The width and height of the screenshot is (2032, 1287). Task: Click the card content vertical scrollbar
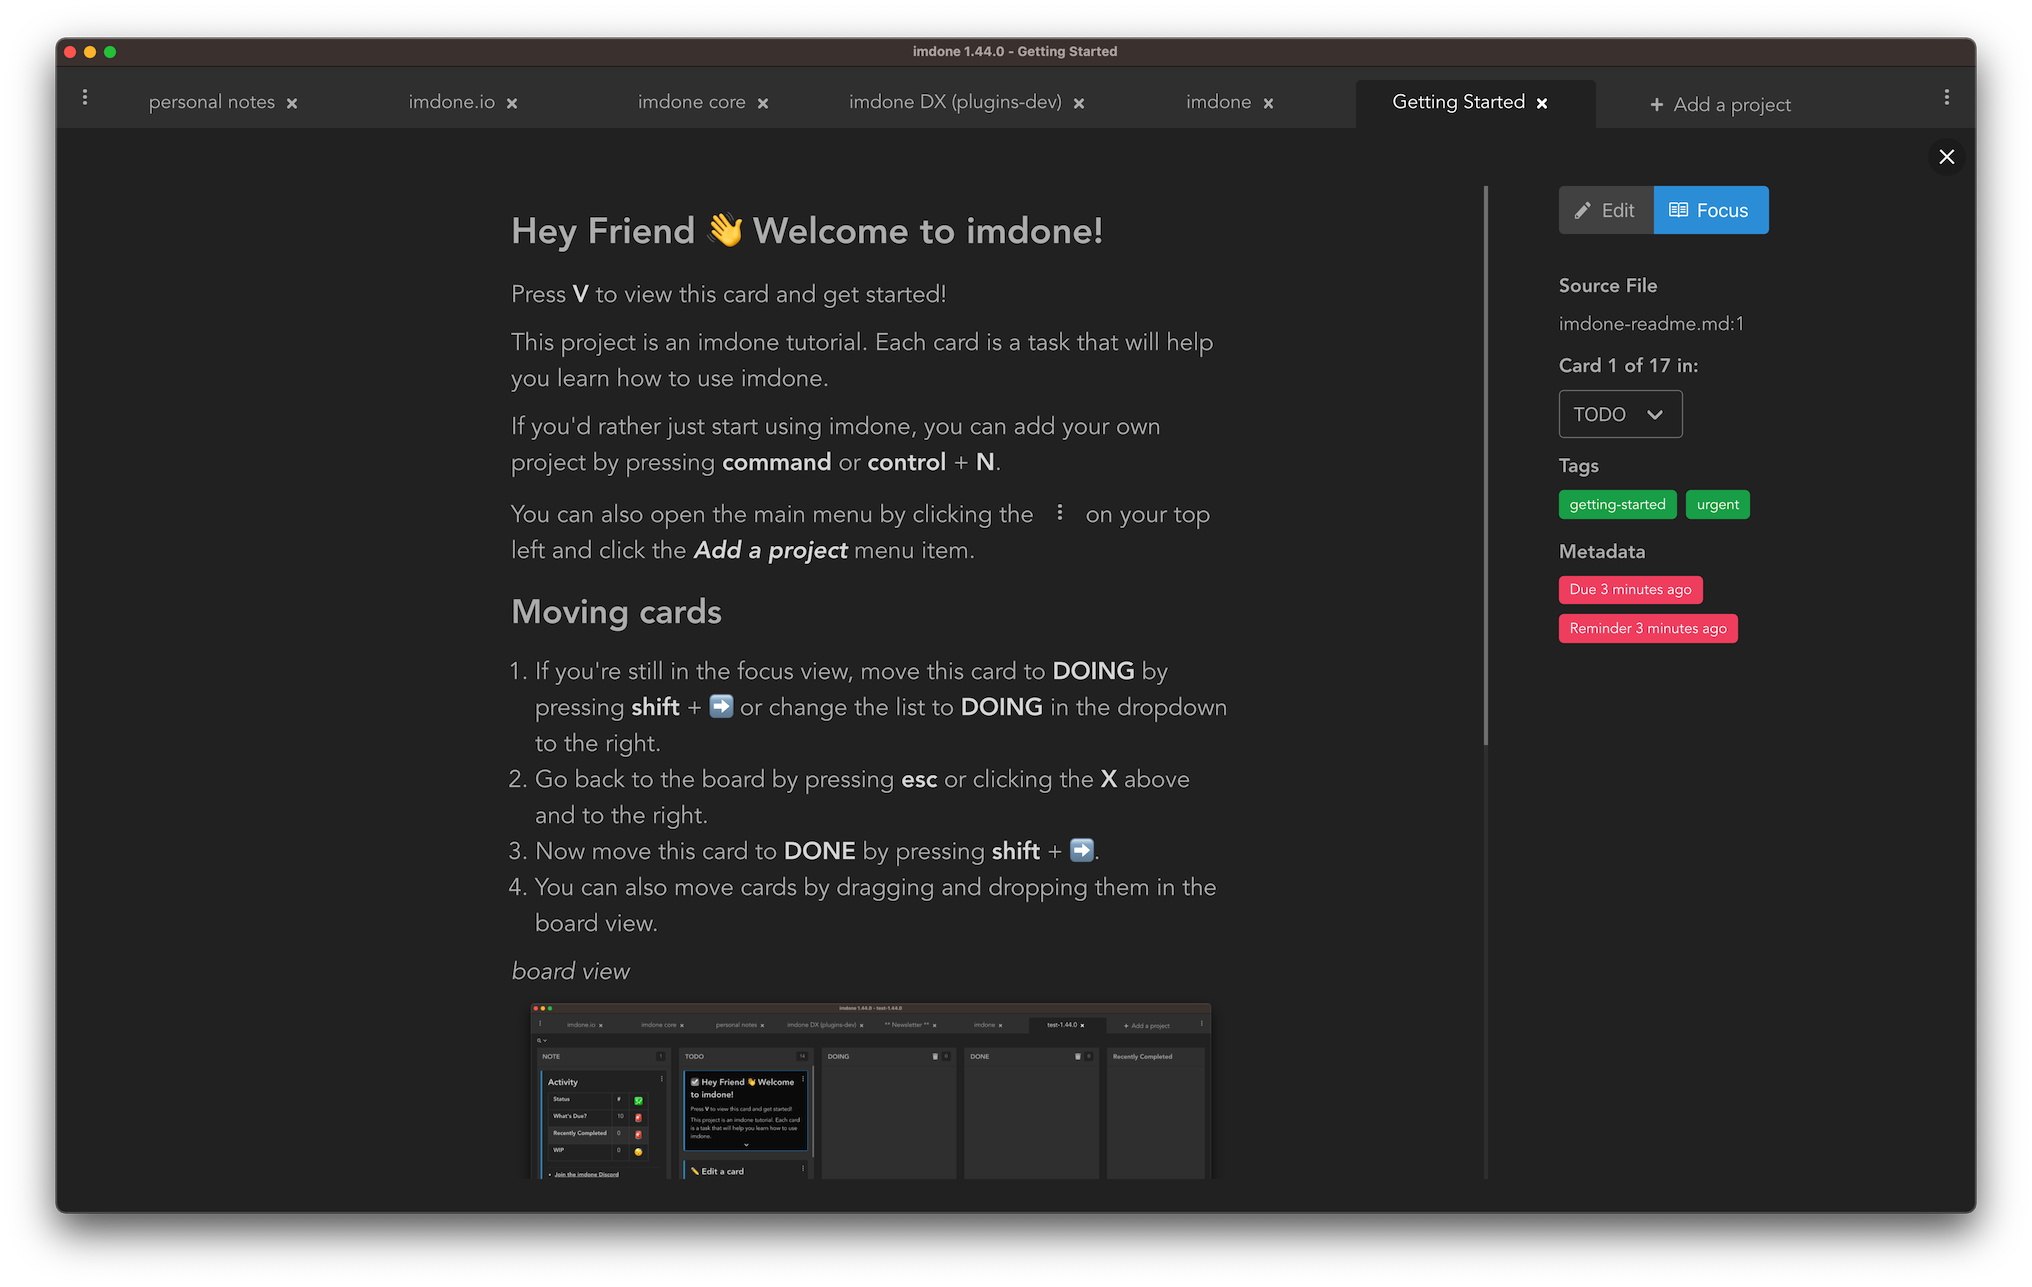[1486, 465]
